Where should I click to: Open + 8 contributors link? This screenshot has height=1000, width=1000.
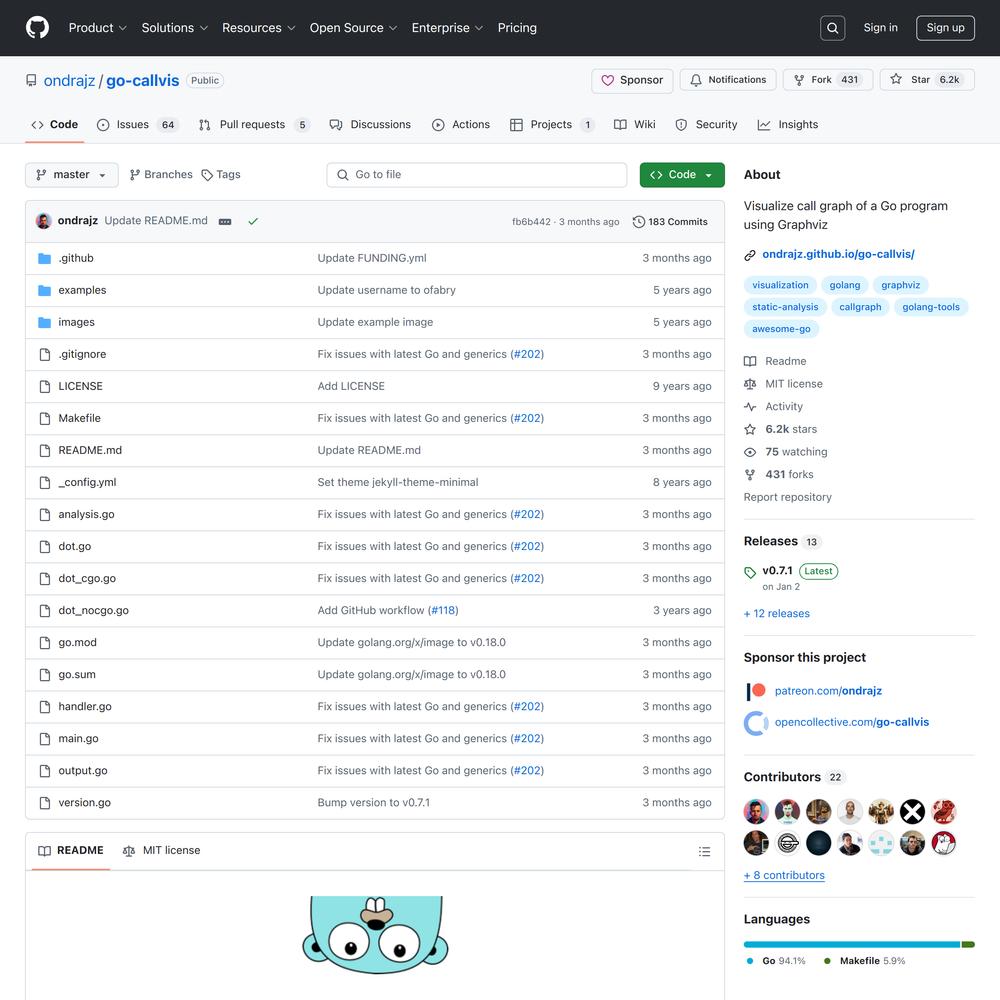784,876
